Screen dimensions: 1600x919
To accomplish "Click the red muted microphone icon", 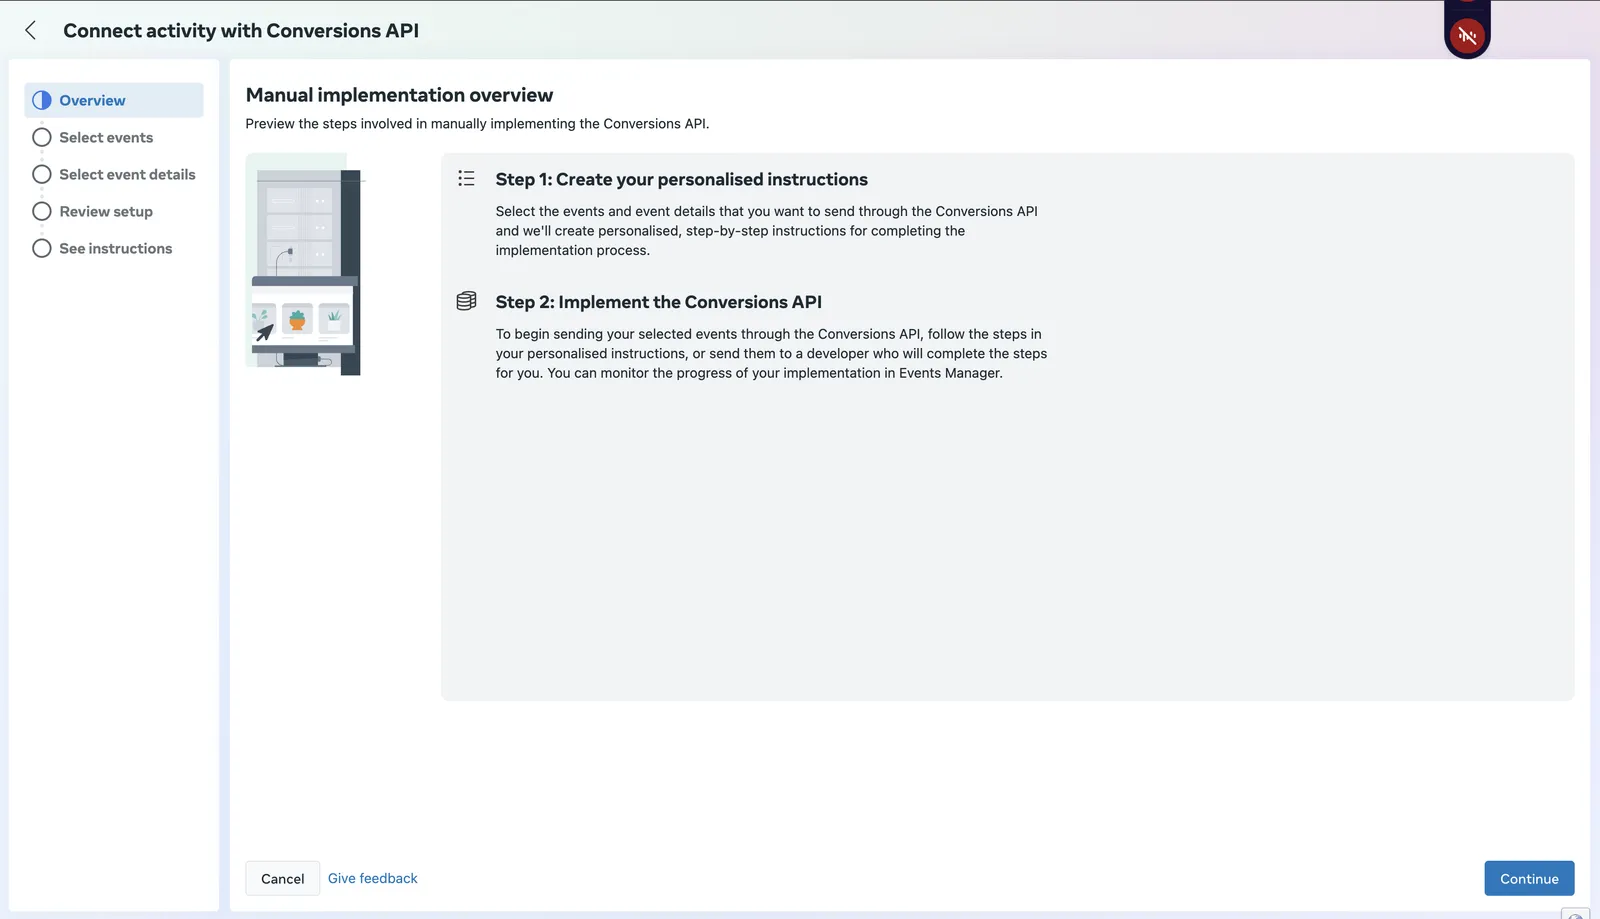I will (x=1467, y=36).
